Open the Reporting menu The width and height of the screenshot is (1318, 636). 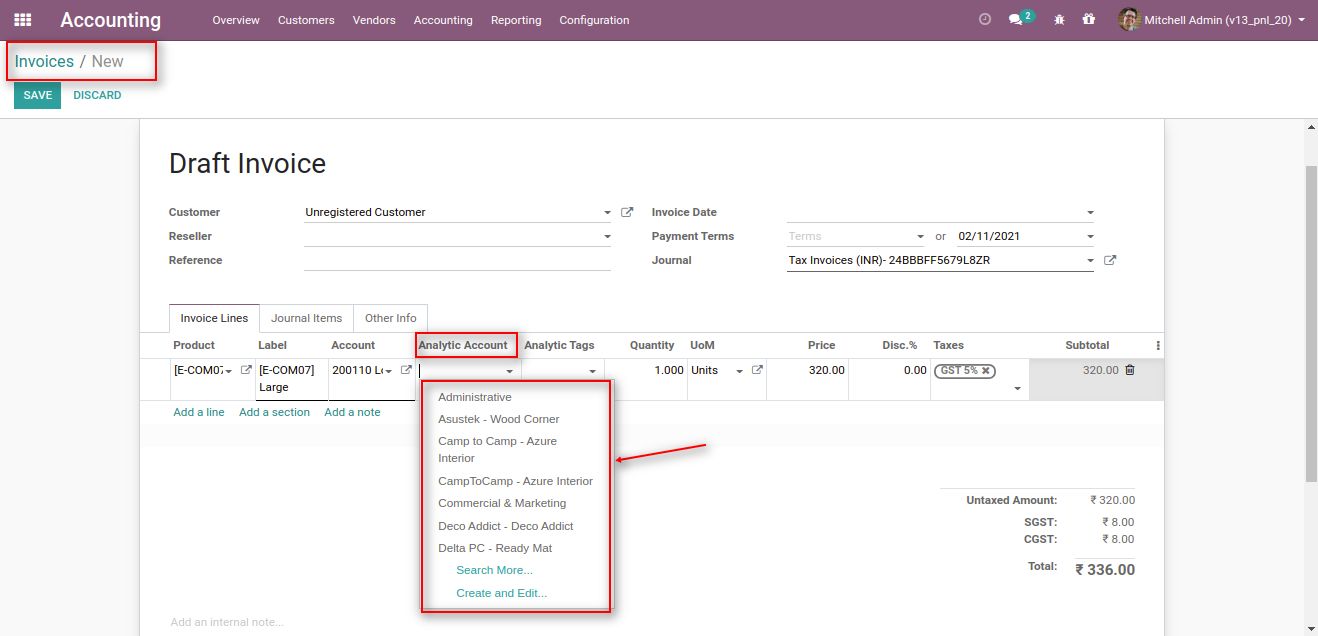[516, 19]
